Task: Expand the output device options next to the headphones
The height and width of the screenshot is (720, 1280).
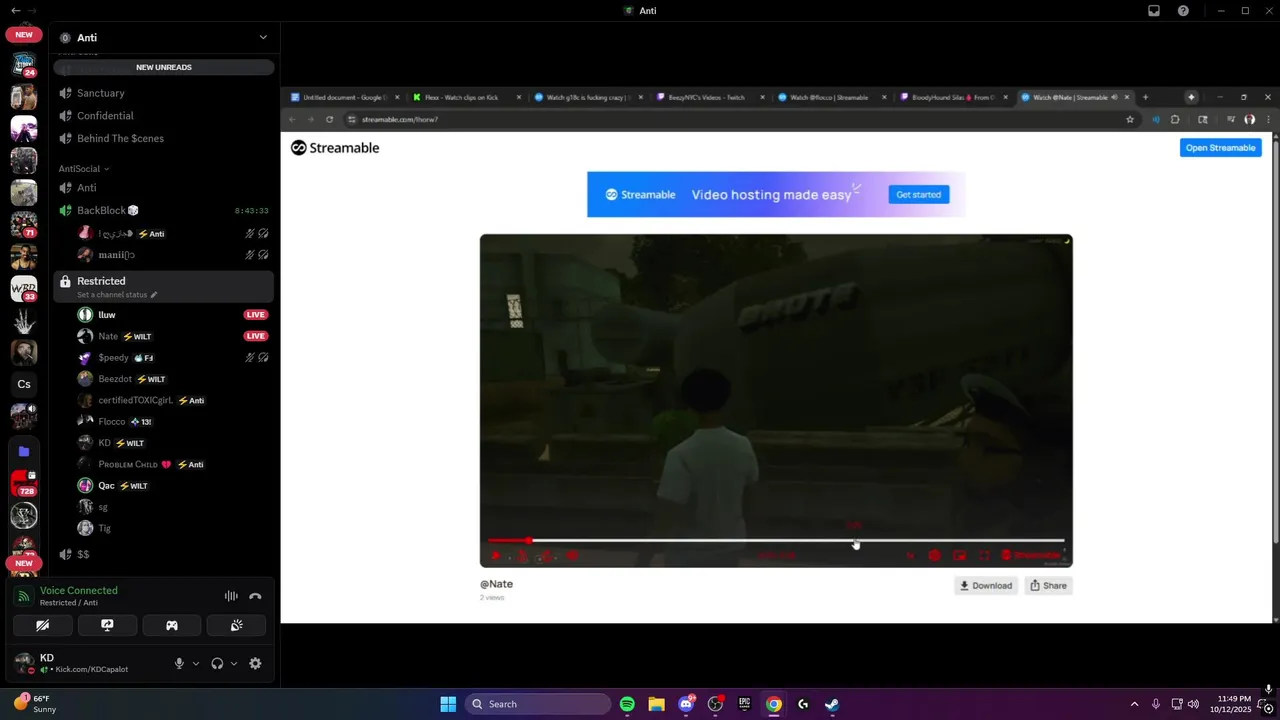Action: (234, 663)
